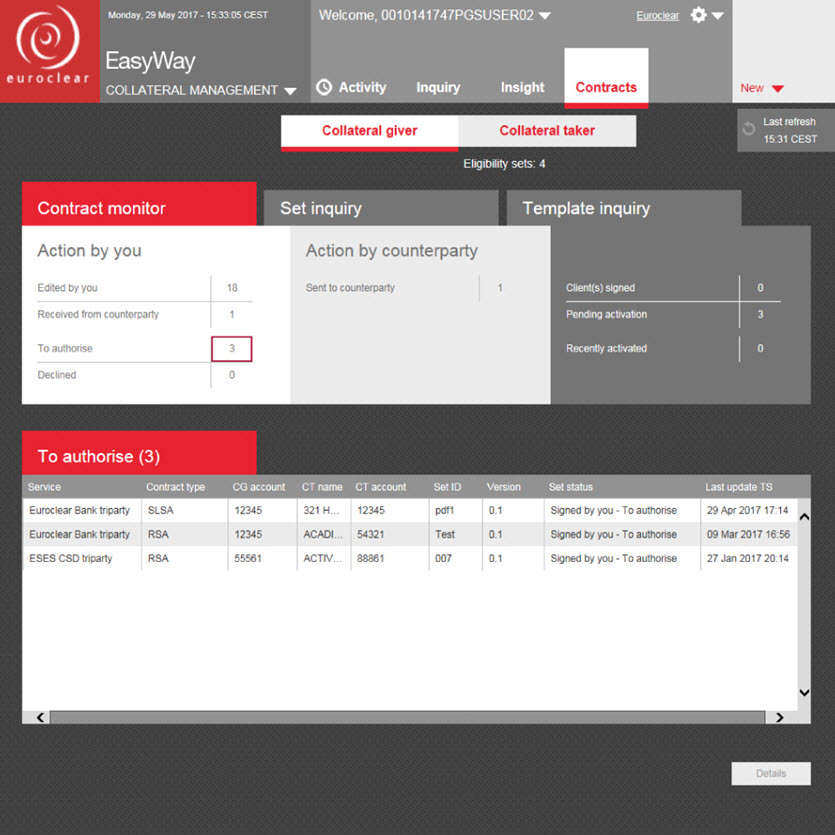Click the clock icon beside Activity

coord(324,87)
